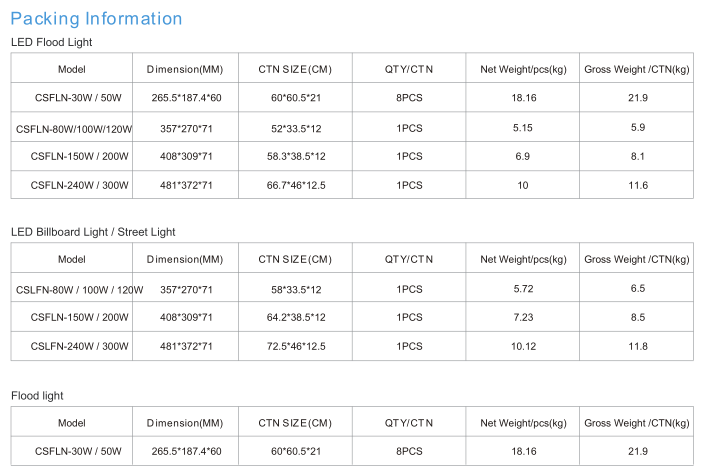Click the gross weight value 11.8
Image resolution: width=702 pixels, height=471 pixels.
tap(638, 346)
